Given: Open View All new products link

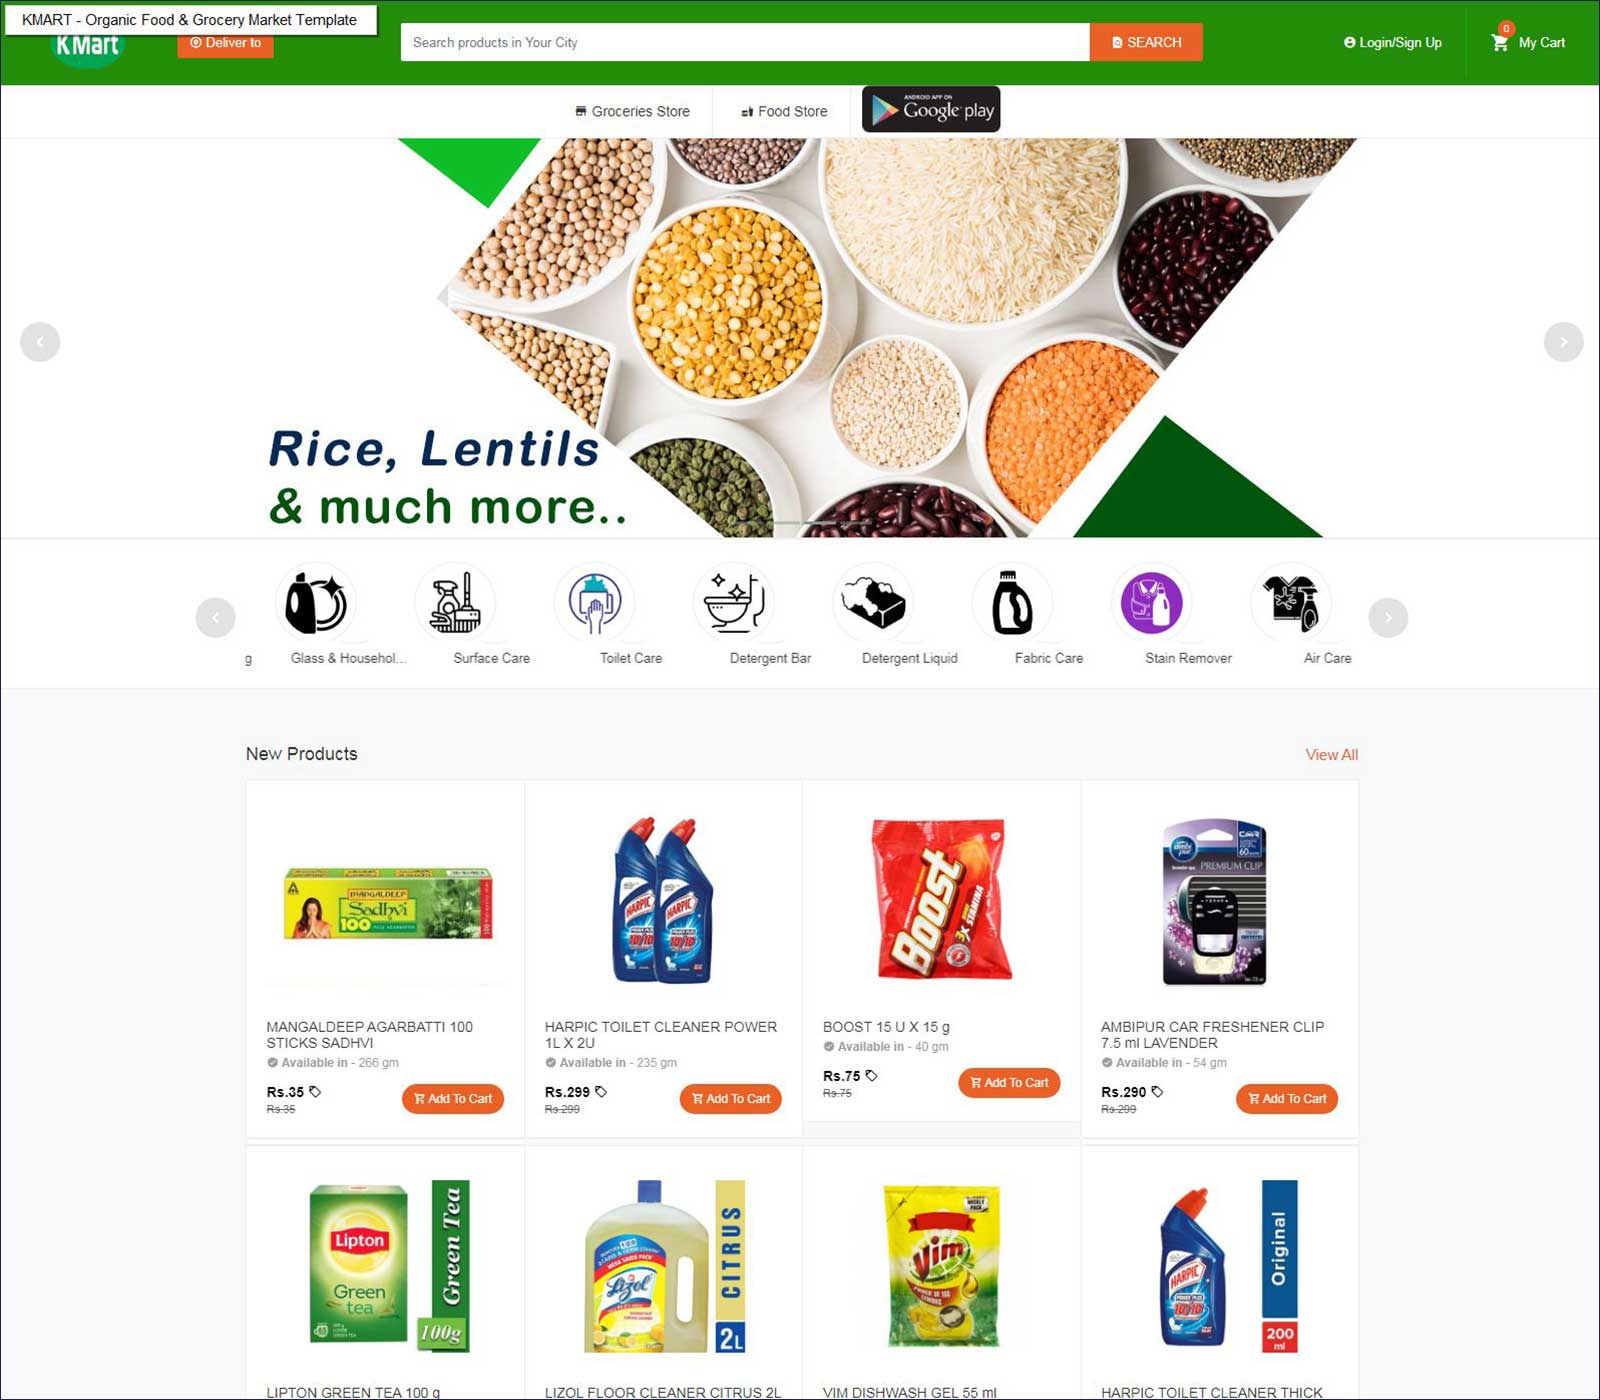Looking at the screenshot, I should click(x=1331, y=755).
